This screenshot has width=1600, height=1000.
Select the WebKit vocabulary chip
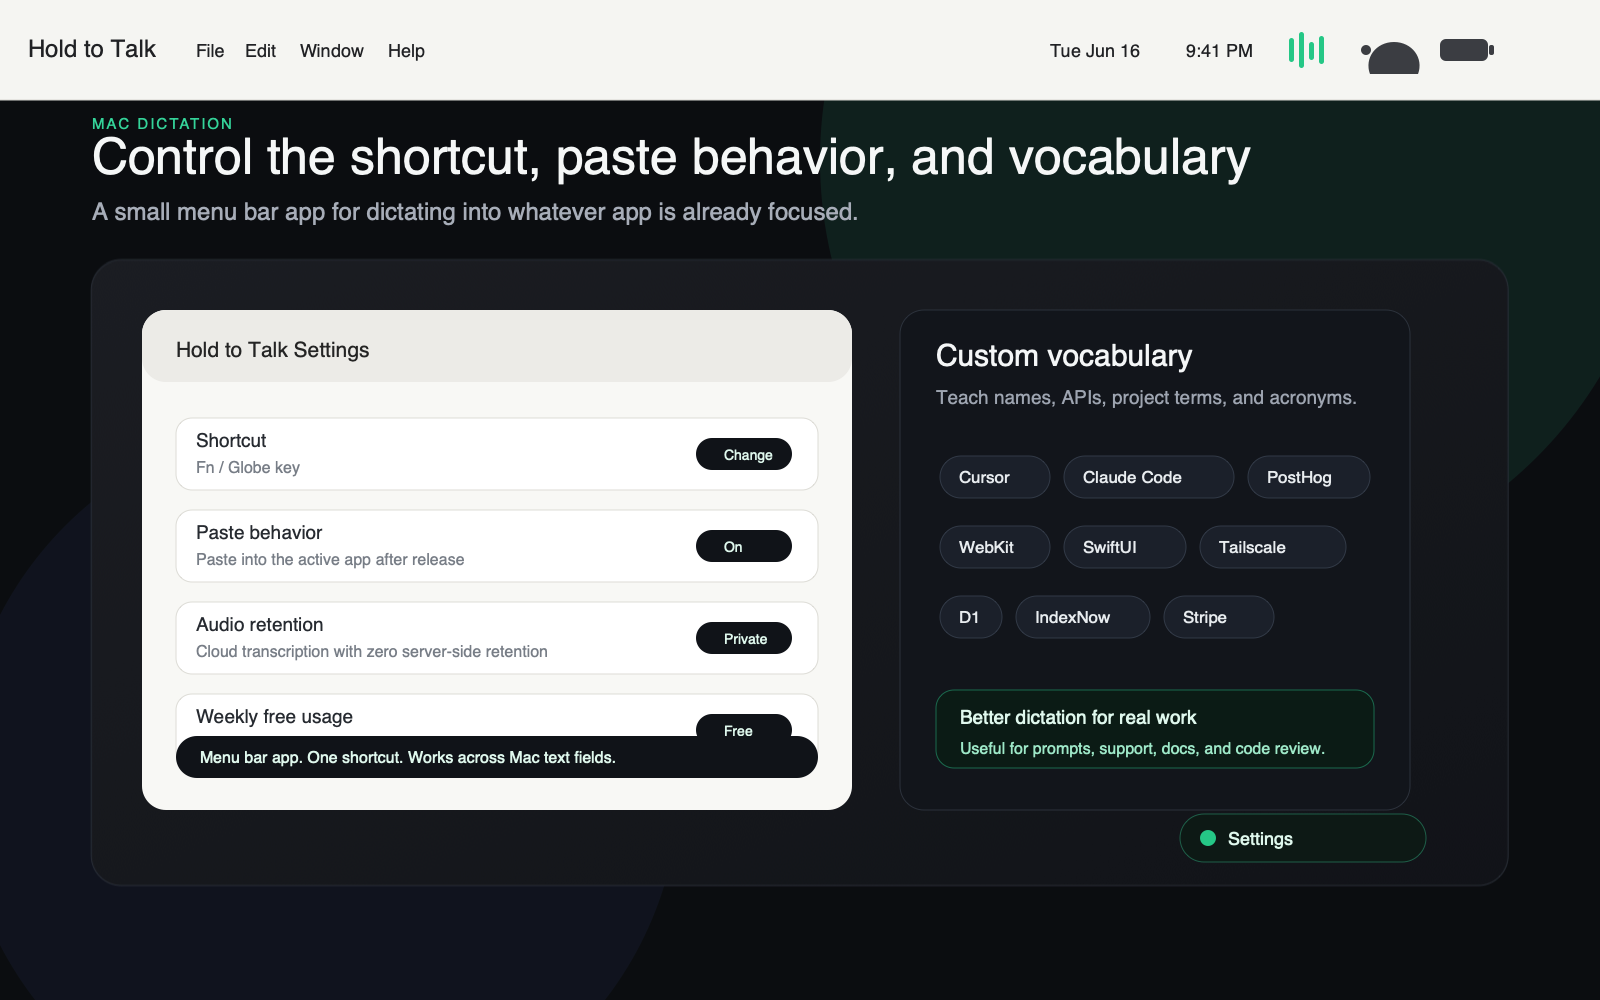995,547
